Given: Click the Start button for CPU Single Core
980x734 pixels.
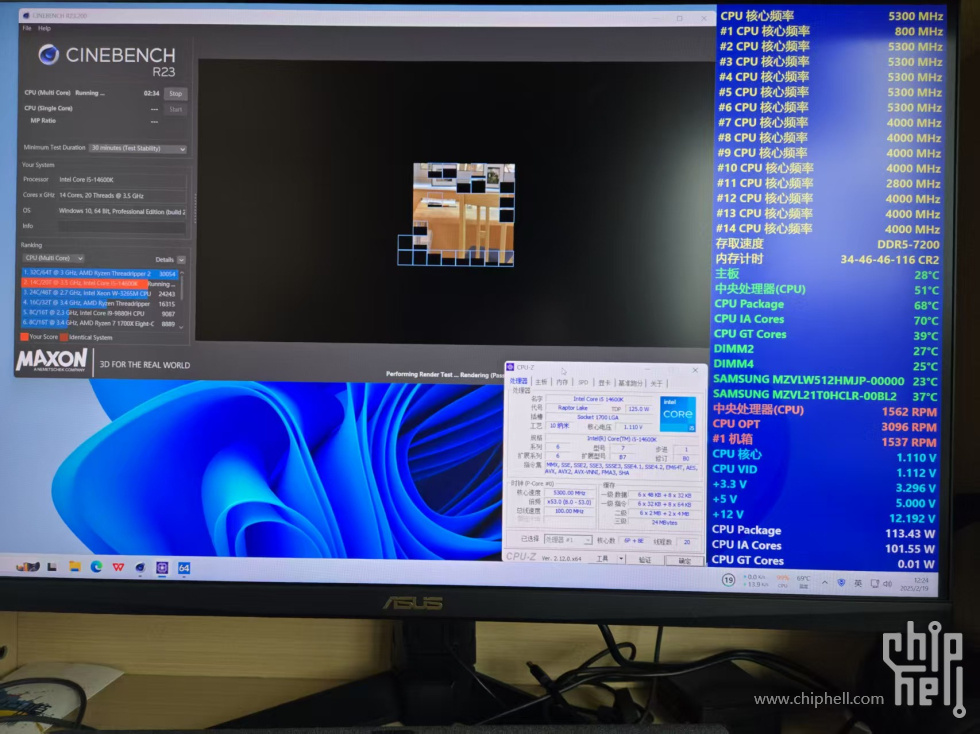Looking at the screenshot, I should pos(176,109).
